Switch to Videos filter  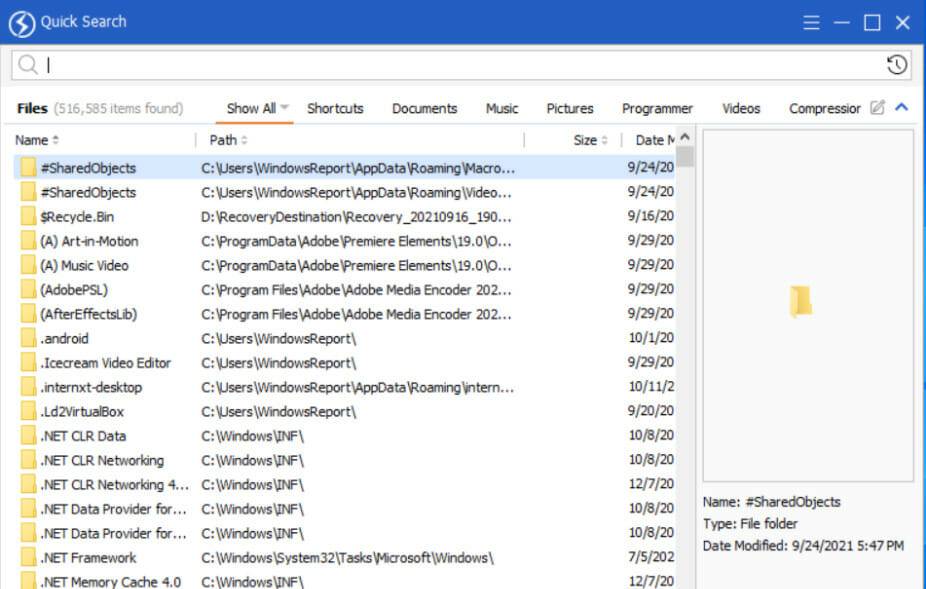[741, 109]
